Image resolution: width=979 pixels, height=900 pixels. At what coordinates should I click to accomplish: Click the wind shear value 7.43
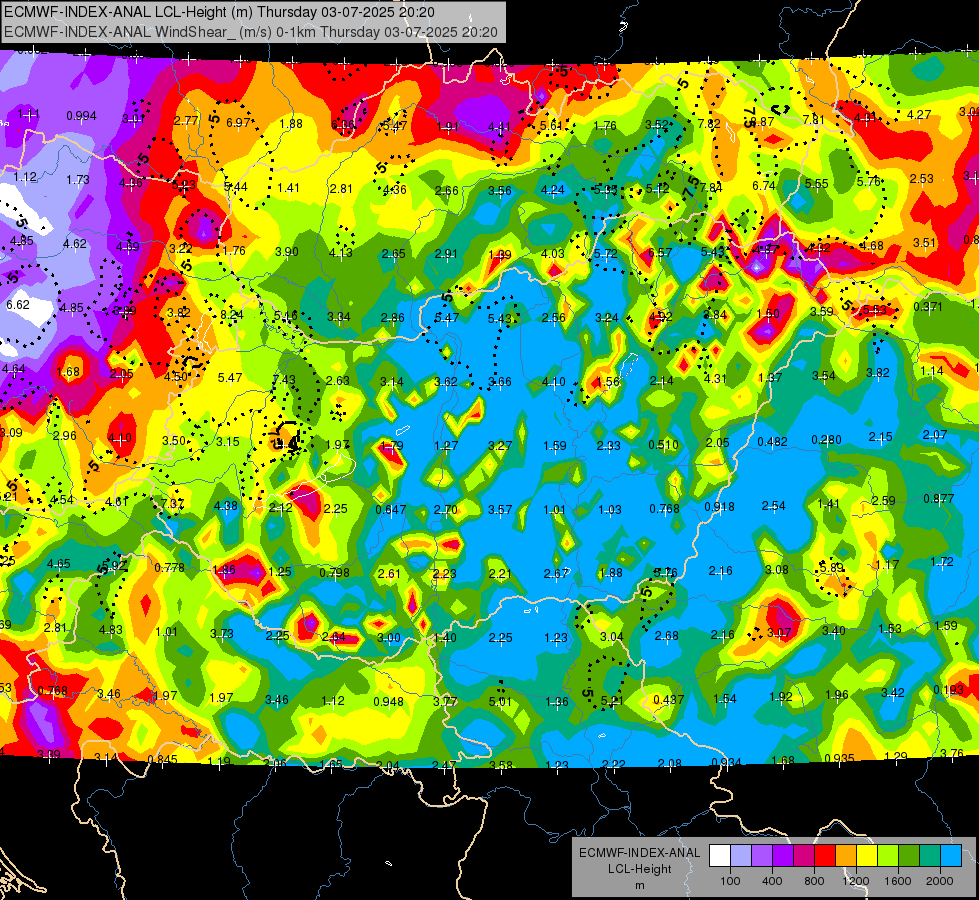click(x=283, y=379)
